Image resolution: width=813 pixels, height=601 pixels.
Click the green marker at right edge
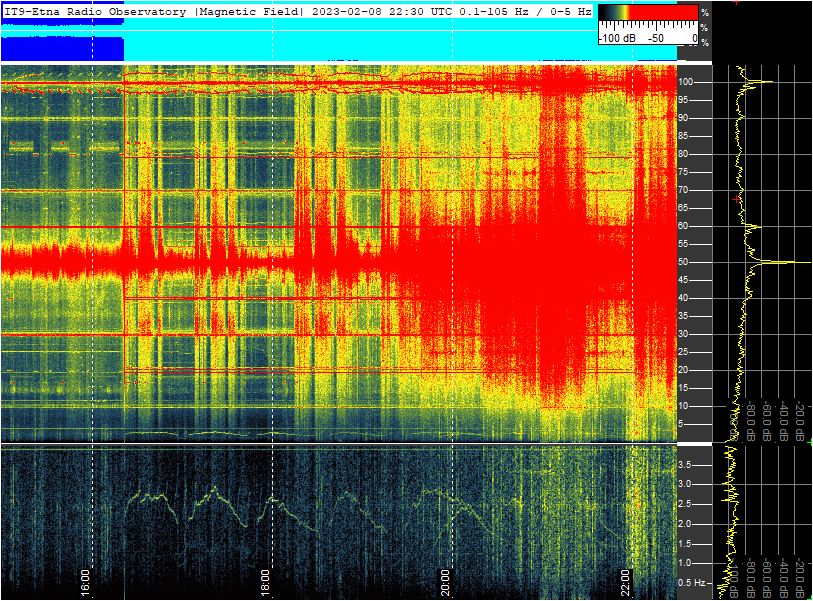click(809, 442)
